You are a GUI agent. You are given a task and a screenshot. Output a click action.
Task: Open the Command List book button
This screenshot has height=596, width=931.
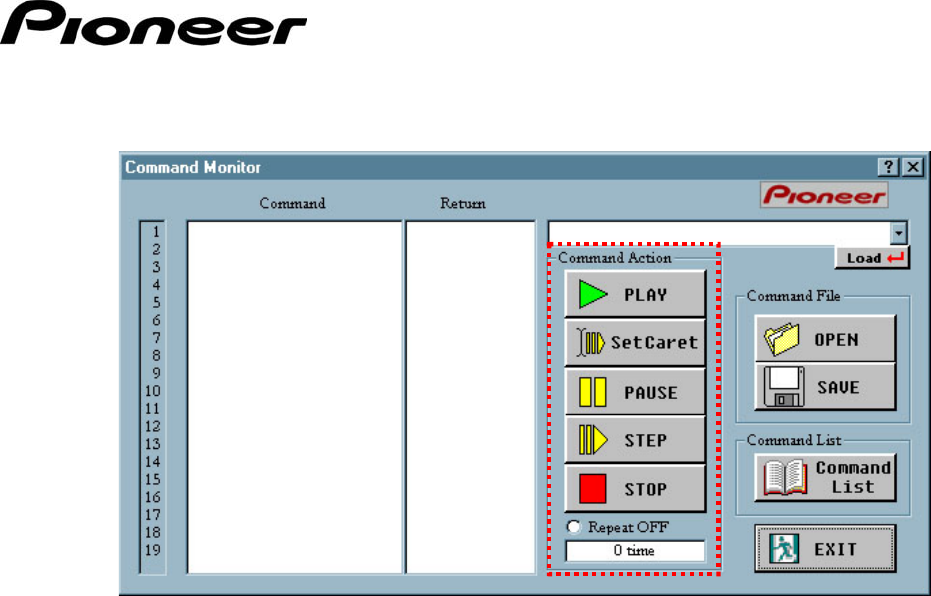[x=825, y=477]
